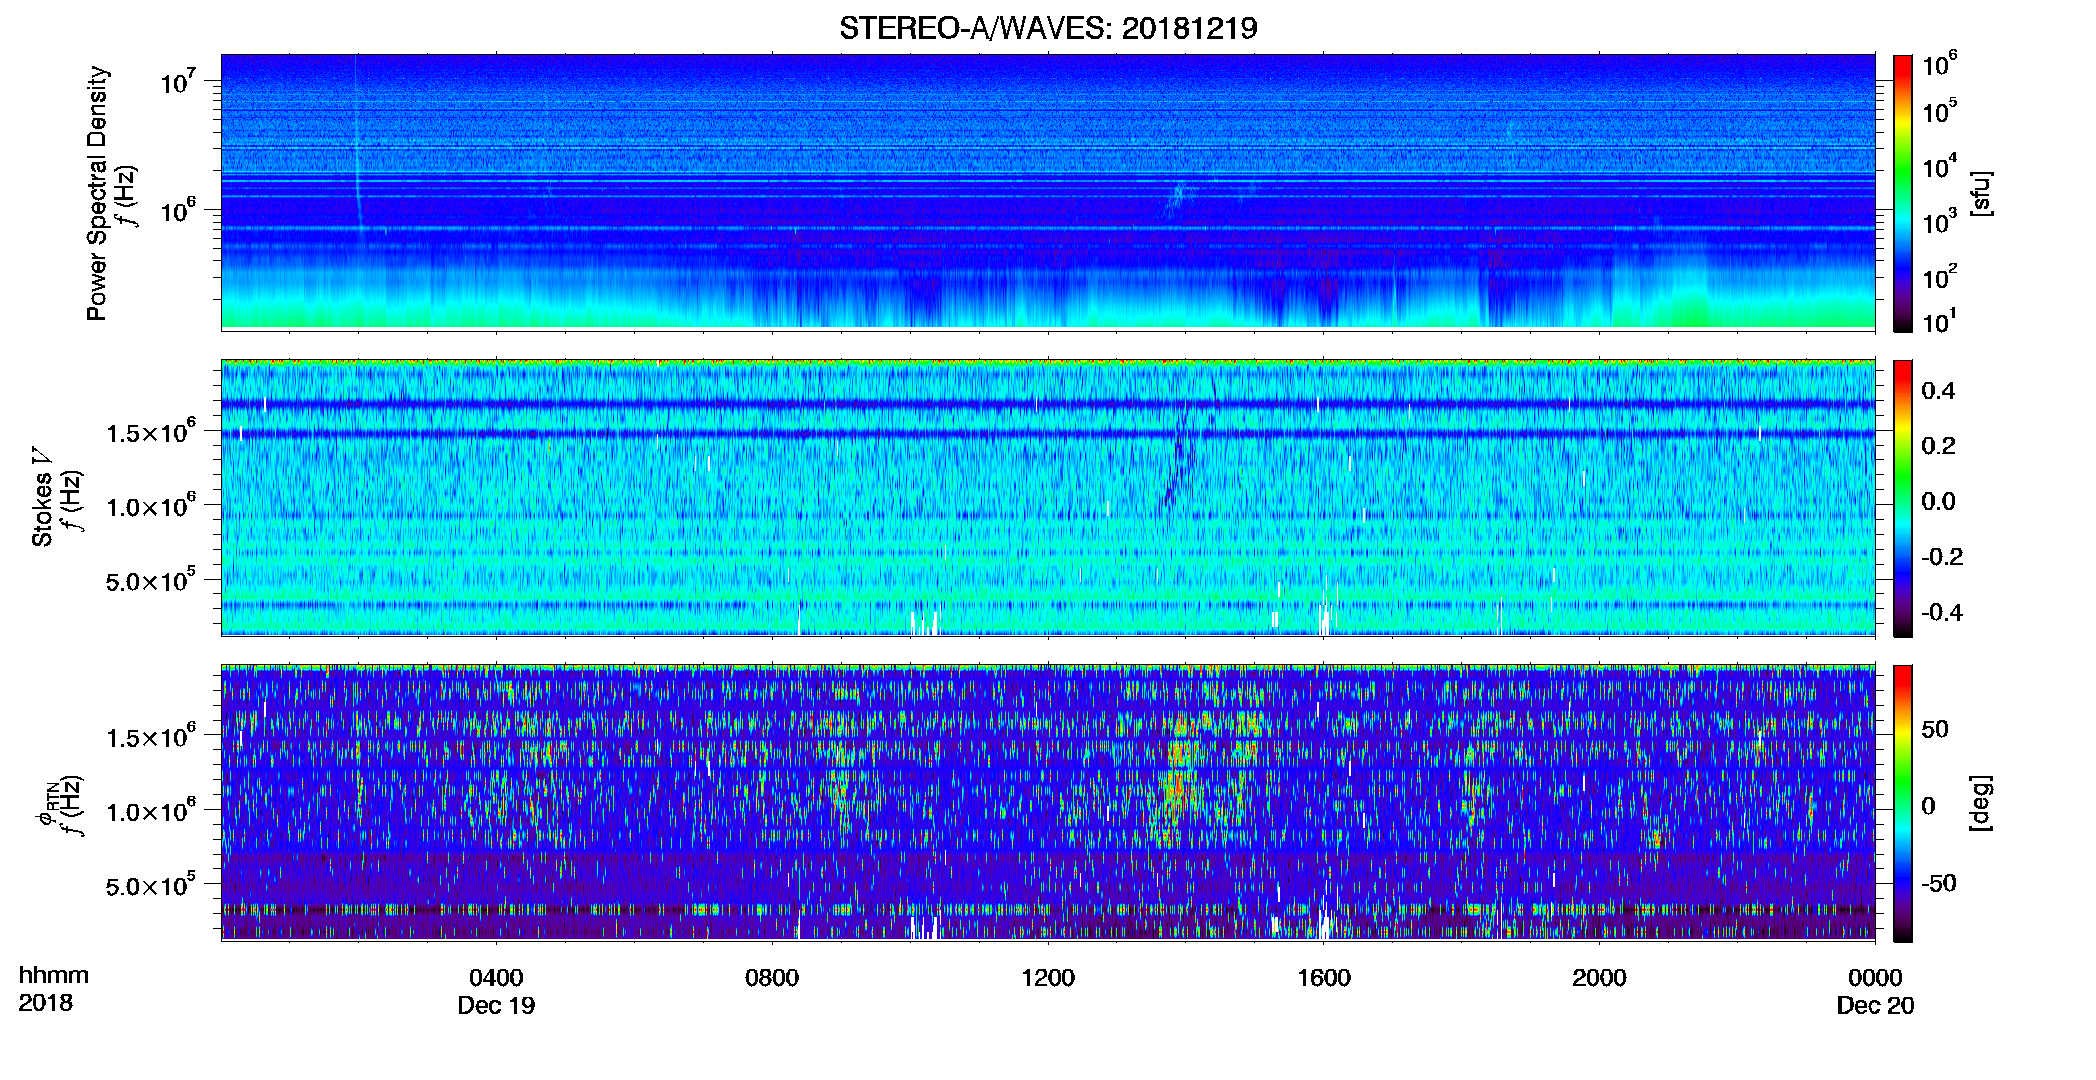Click the 10^7 frequency tick in top panel
Image resolution: width=2096 pixels, height=1080 pixels.
[x=177, y=80]
